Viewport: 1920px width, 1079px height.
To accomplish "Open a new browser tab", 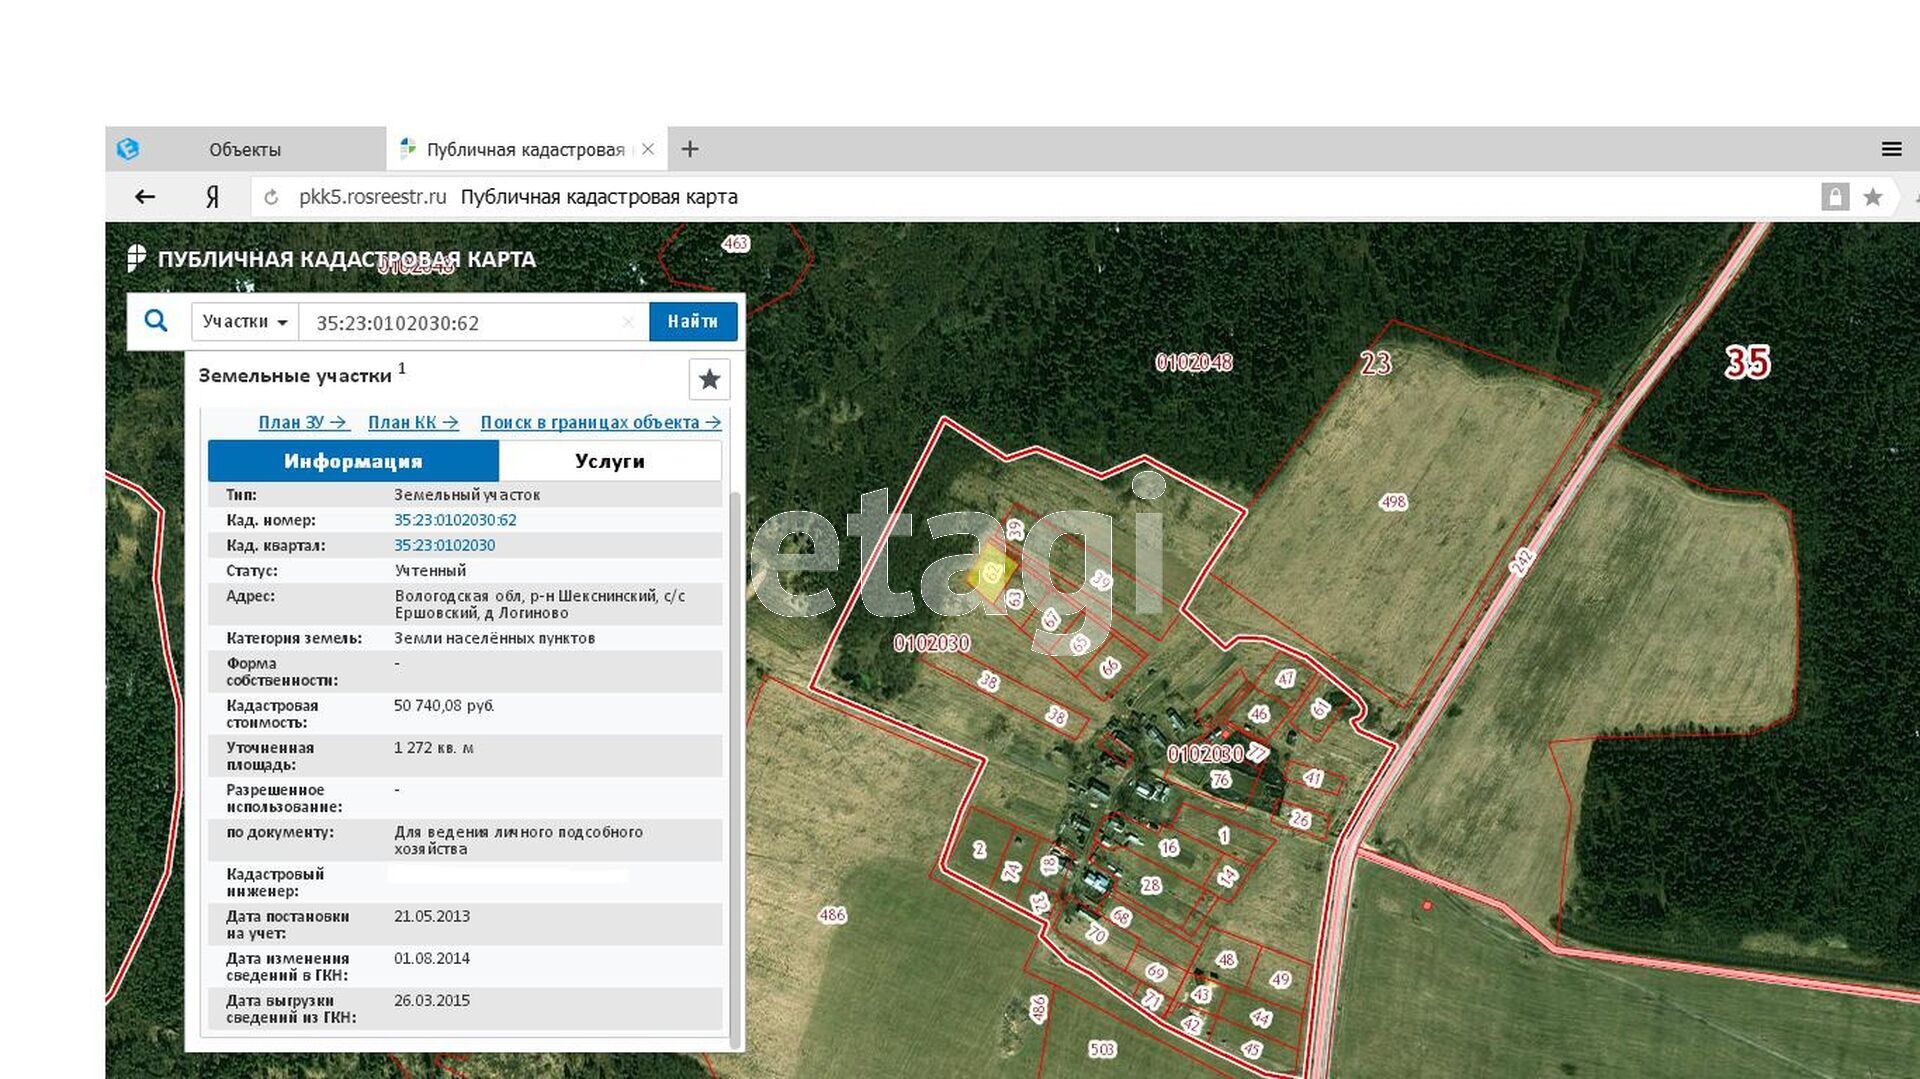I will click(x=690, y=149).
